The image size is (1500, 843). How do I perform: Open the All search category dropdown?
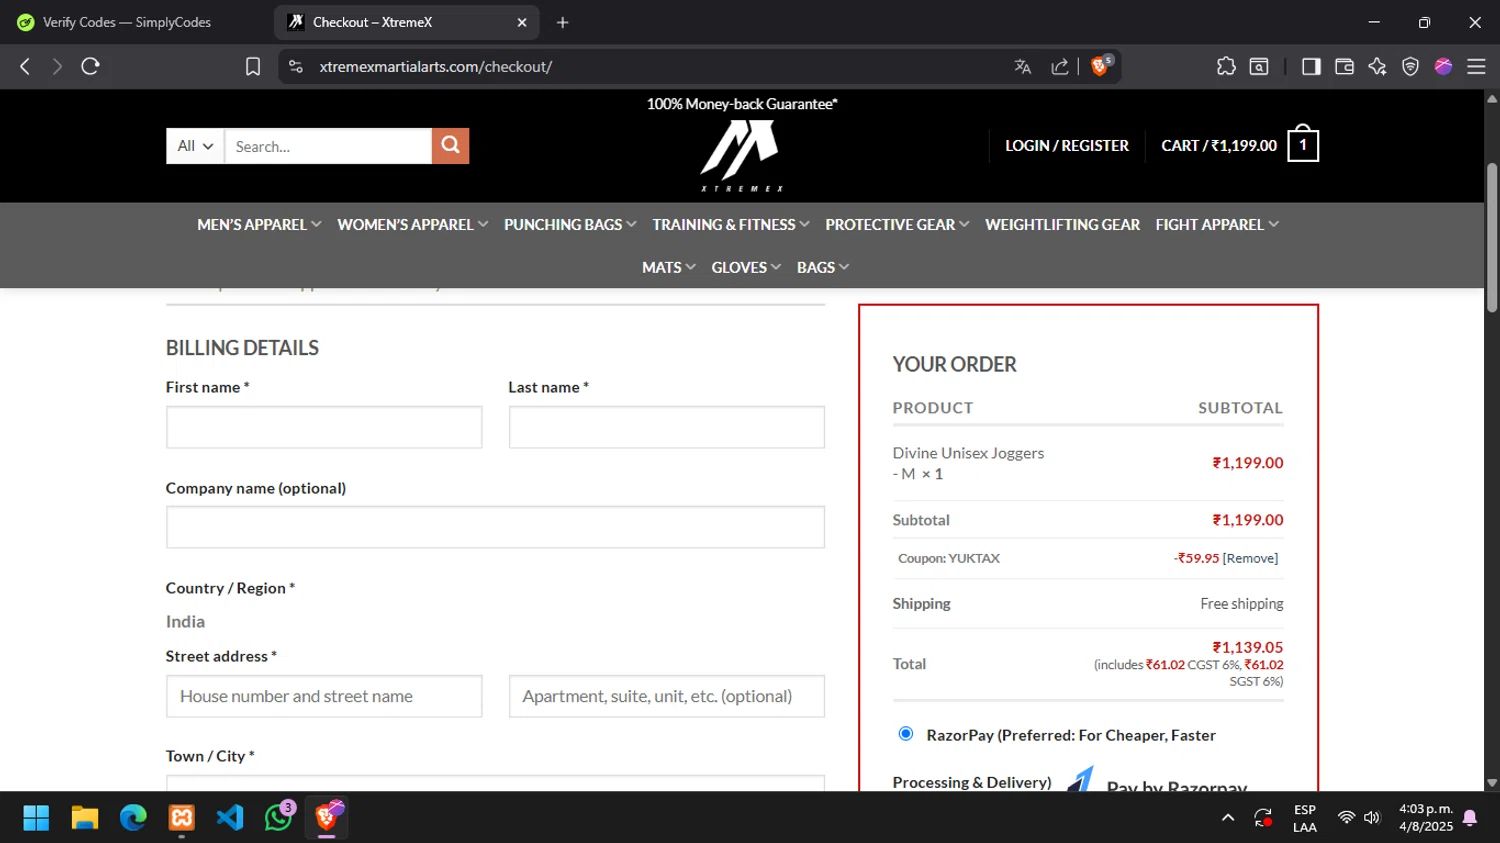195,146
